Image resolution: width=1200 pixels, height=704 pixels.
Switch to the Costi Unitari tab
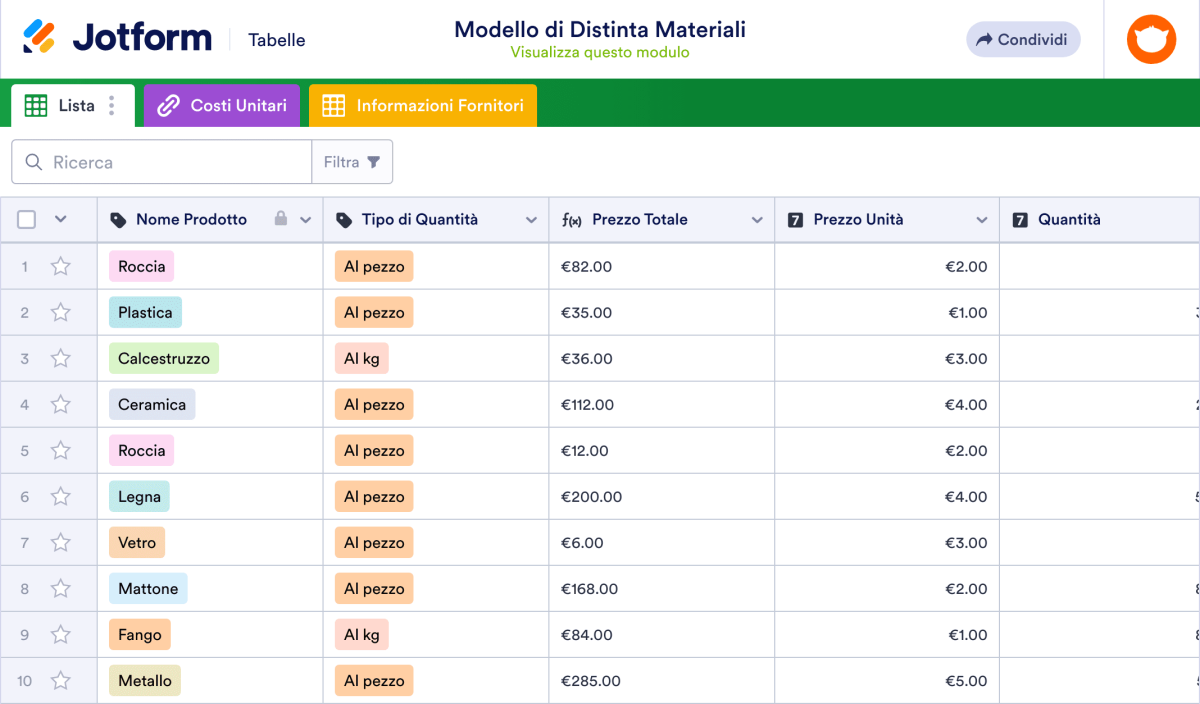tap(222, 105)
